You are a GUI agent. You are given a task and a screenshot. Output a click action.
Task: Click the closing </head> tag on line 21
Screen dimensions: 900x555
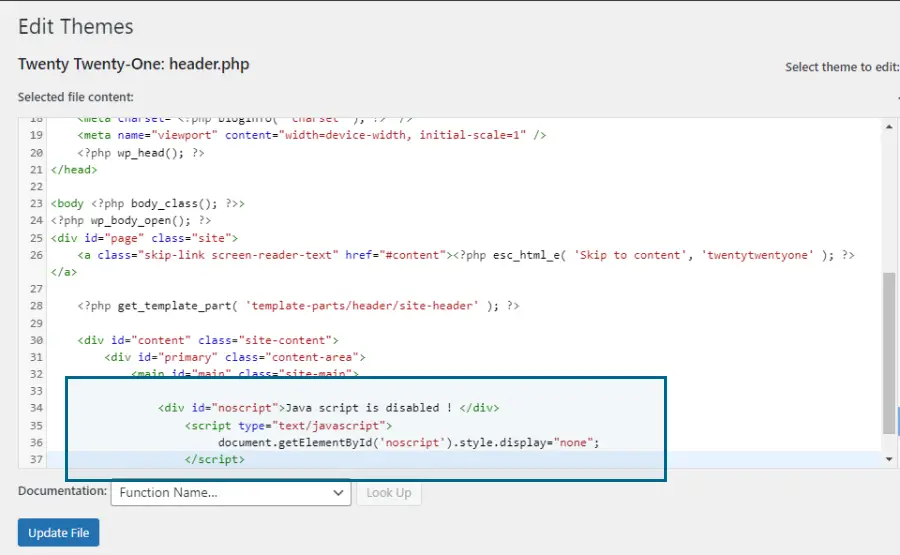74,170
